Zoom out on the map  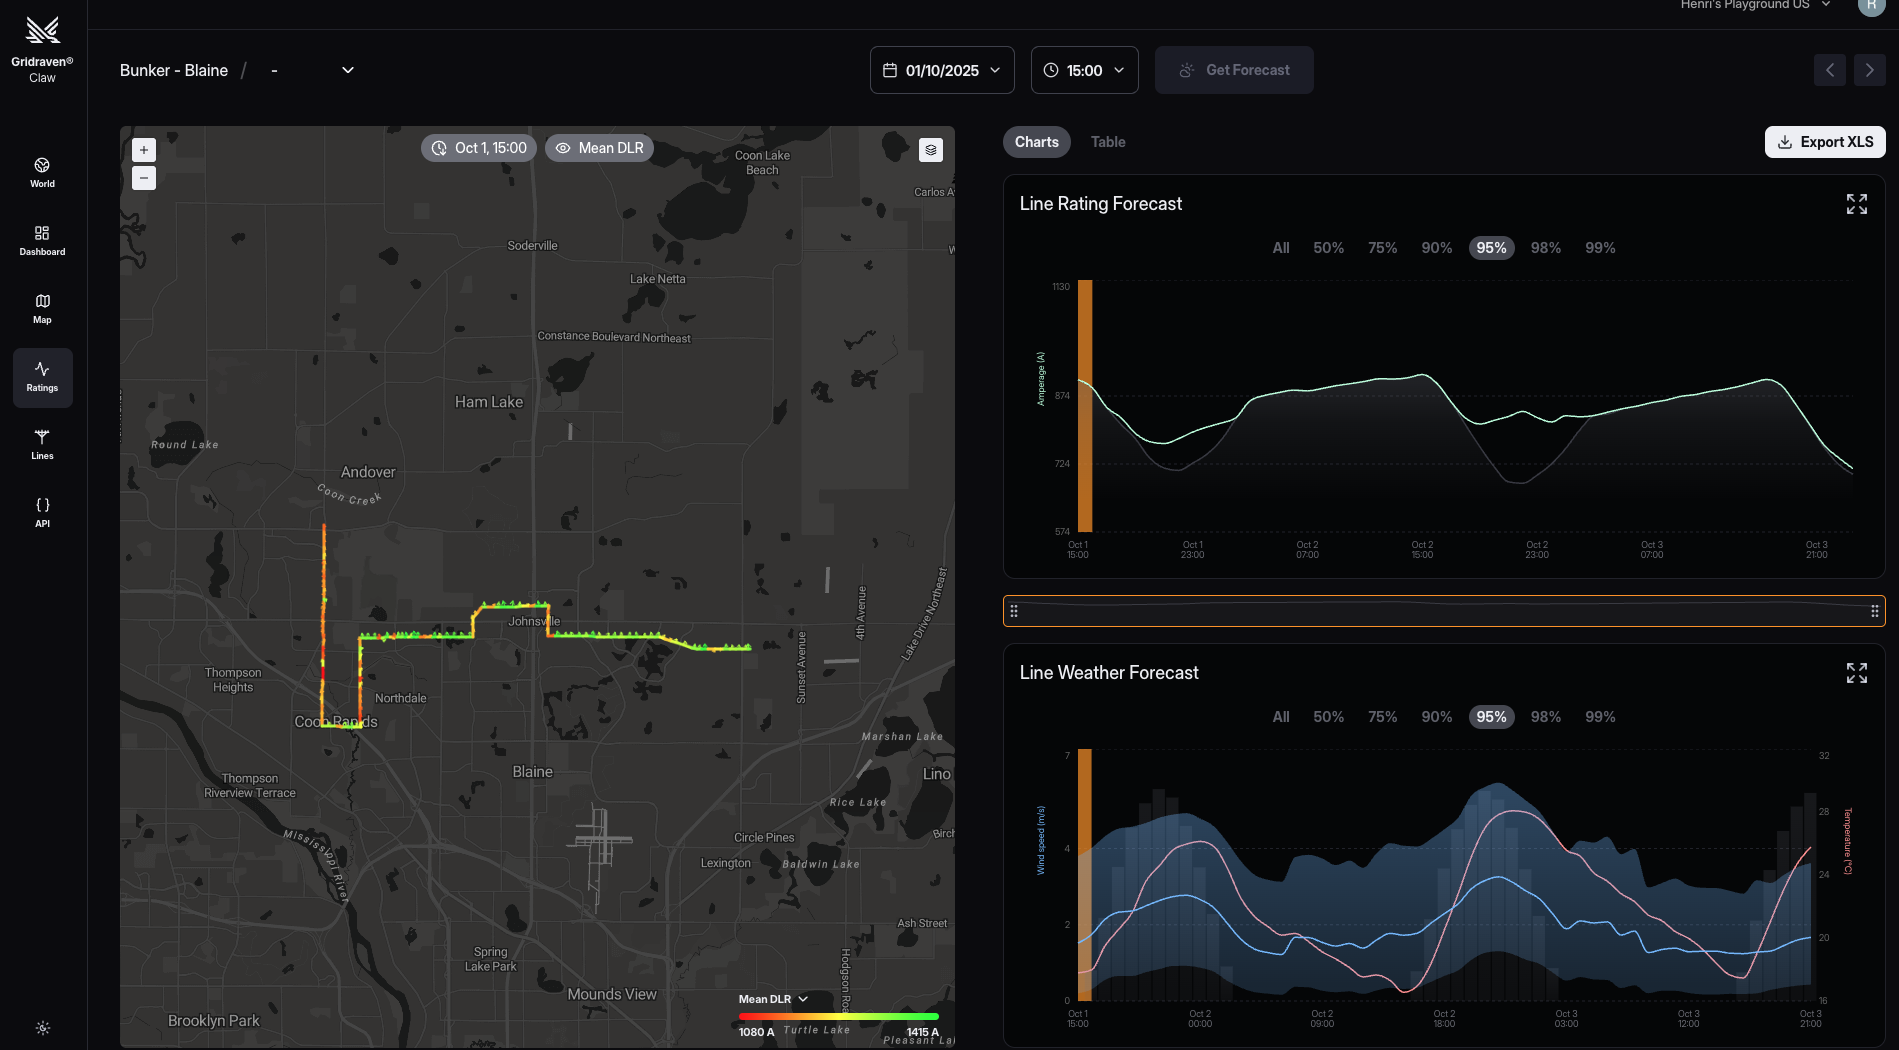coord(144,178)
